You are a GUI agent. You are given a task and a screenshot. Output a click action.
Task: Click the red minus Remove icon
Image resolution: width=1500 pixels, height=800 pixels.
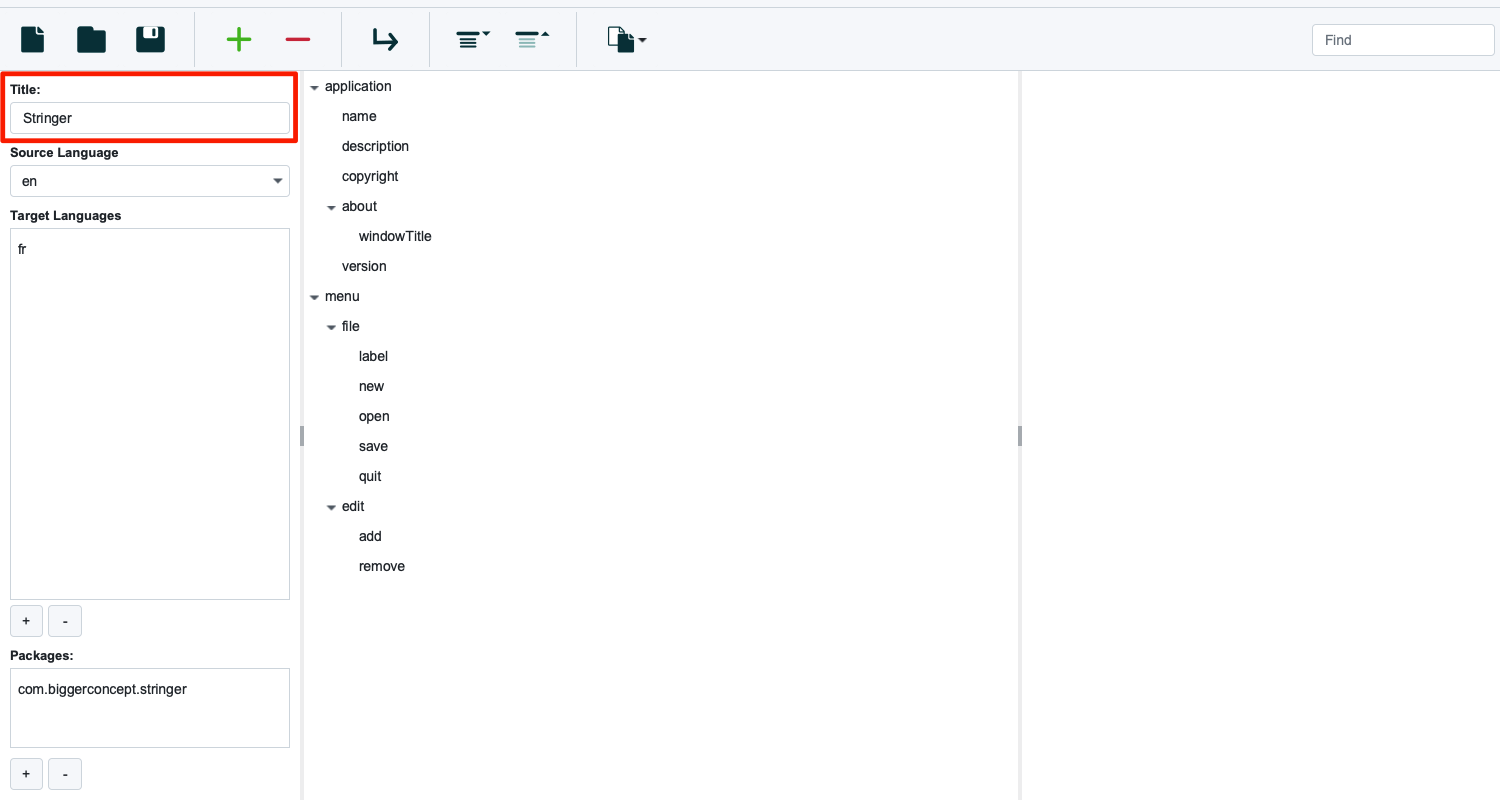[298, 39]
